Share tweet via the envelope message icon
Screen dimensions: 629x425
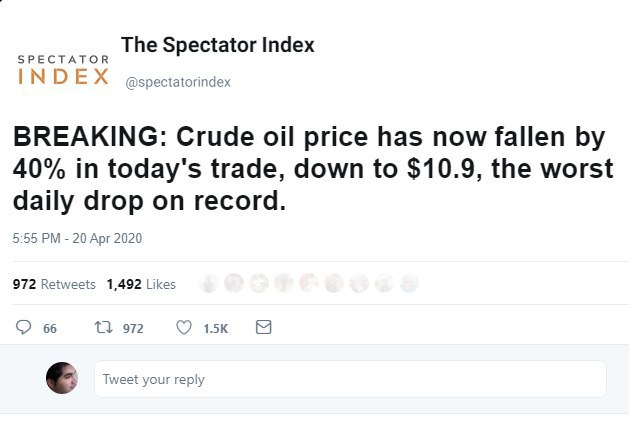264,328
